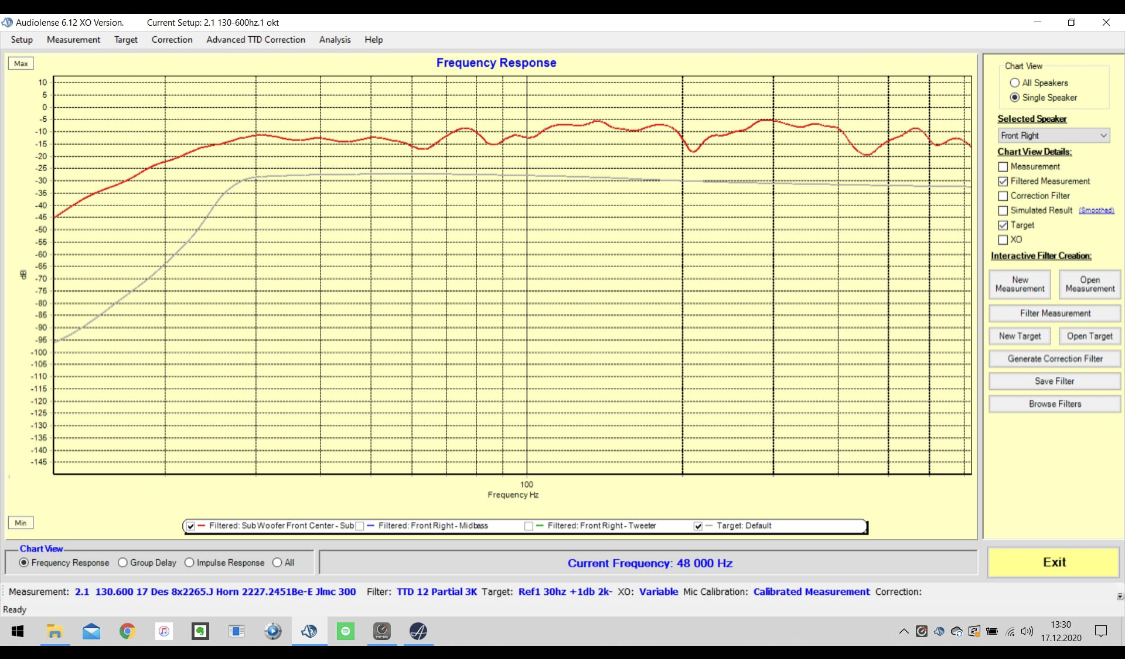Screen dimensions: 1125x659
Task: Click the New Measurement button
Action: [1020, 284]
